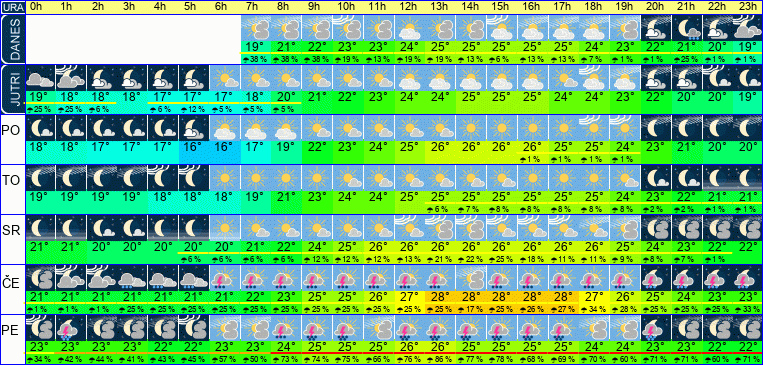Select the PE row label
The image size is (763, 365).
pos(12,332)
